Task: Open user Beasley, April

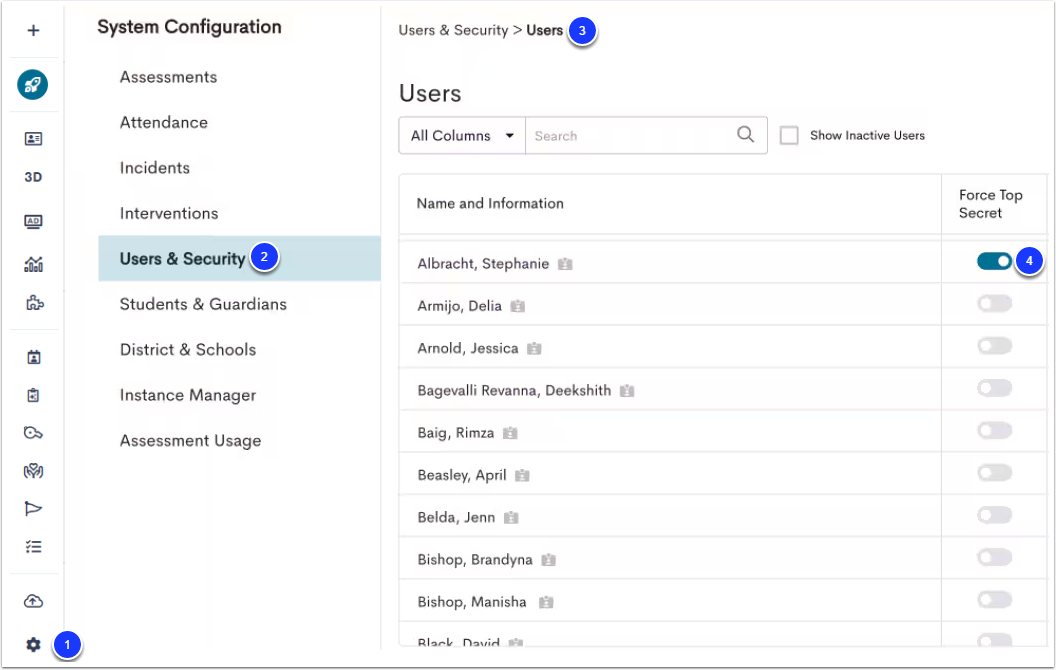Action: point(462,475)
